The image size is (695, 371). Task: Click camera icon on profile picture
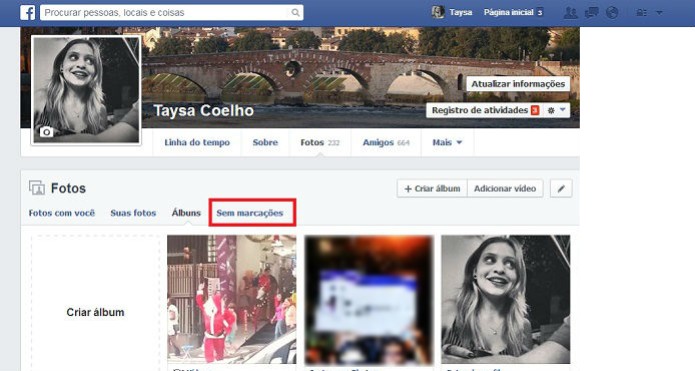pyautogui.click(x=47, y=132)
